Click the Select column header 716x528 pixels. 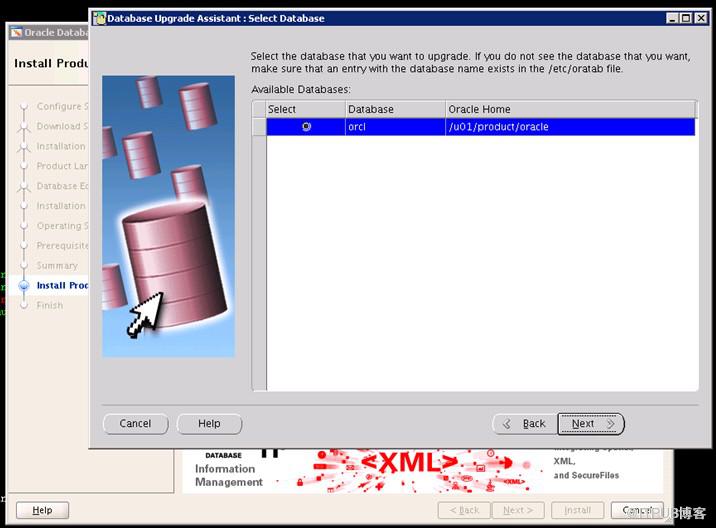(x=305, y=110)
